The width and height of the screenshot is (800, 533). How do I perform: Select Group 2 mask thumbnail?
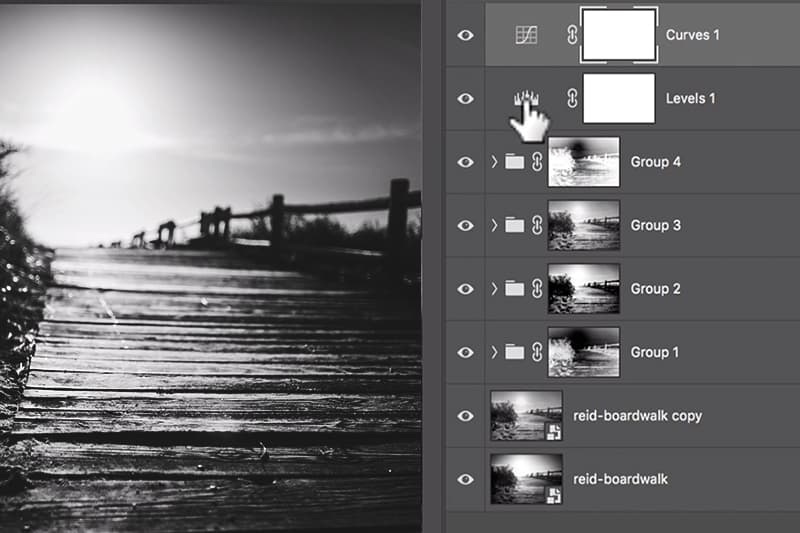click(584, 289)
